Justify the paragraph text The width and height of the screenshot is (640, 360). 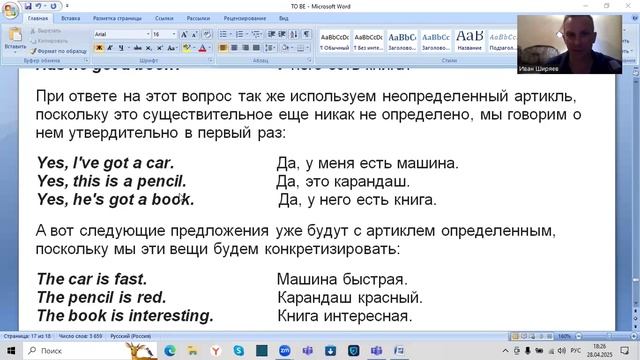coord(256,48)
